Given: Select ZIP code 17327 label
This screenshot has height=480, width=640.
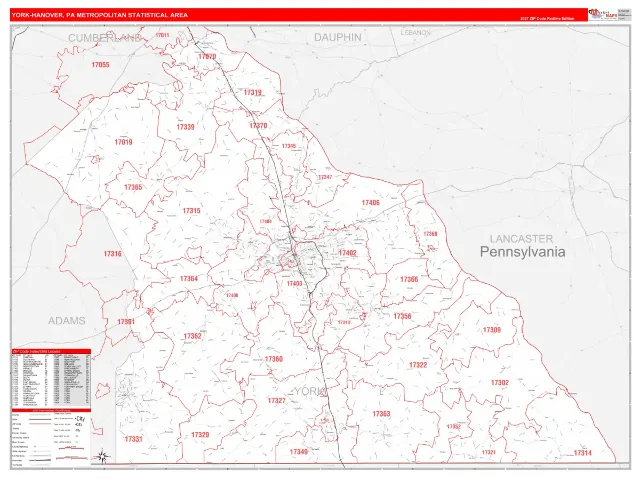Looking at the screenshot, I should click(277, 401).
